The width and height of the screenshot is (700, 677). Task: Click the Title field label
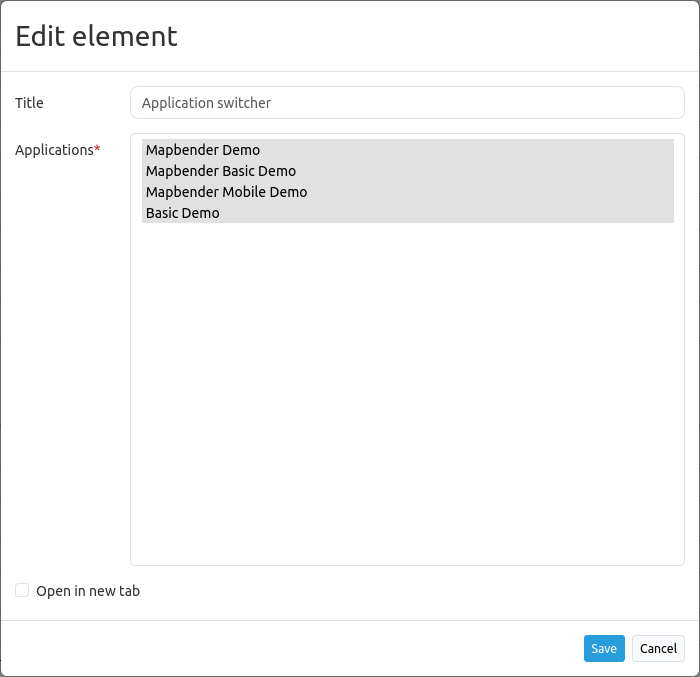click(x=30, y=103)
